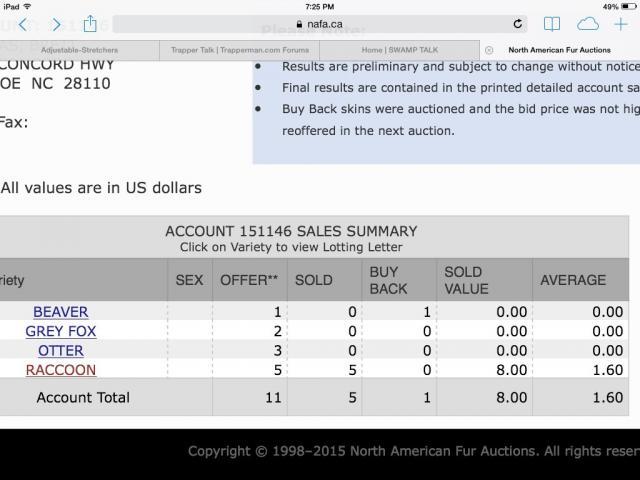Screen dimensions: 640x480
Task: Select the North American Fur Auctions tab
Action: [560, 50]
